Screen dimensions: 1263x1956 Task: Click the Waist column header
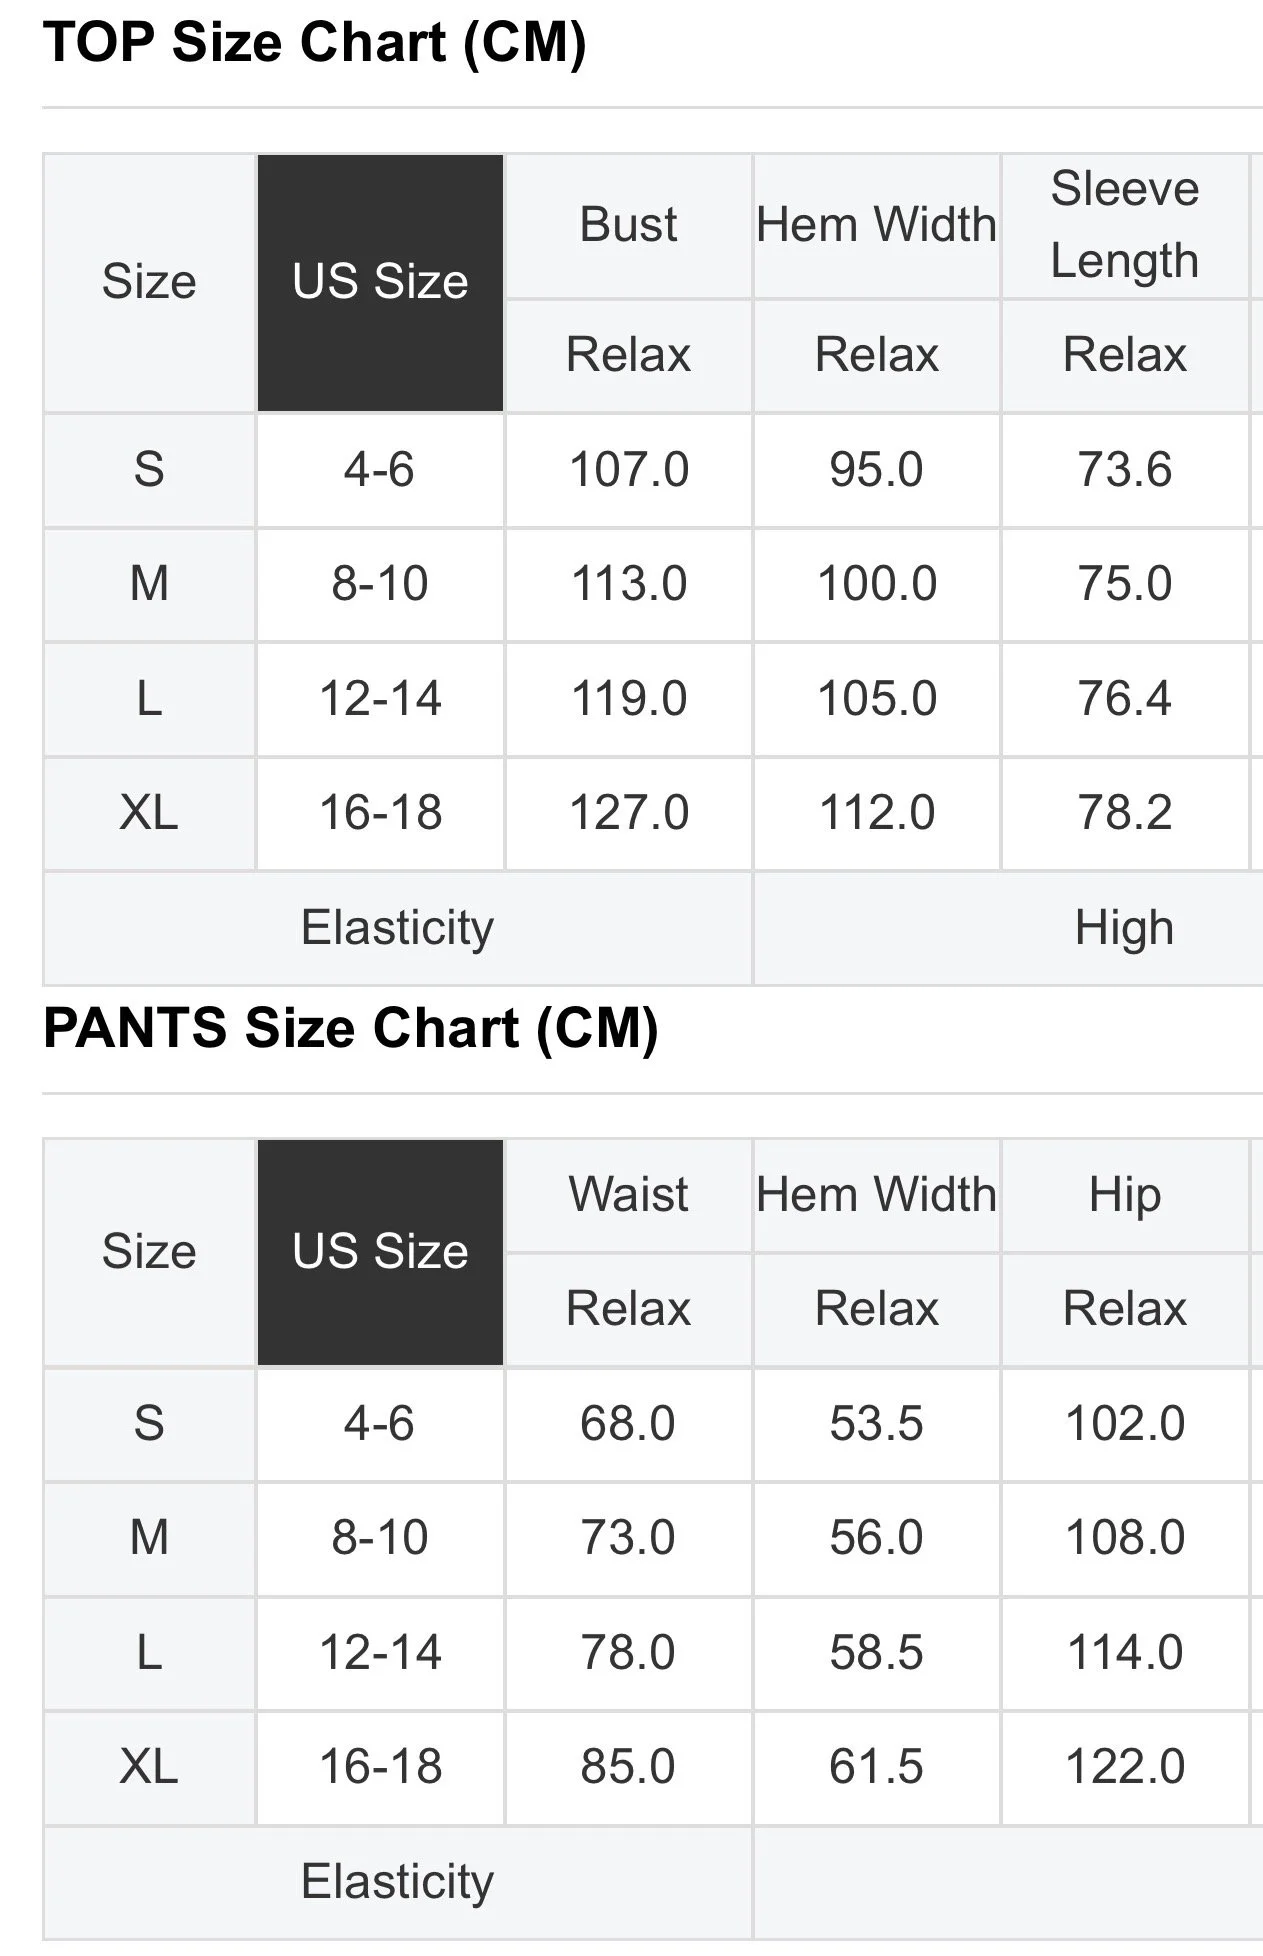tap(628, 1195)
